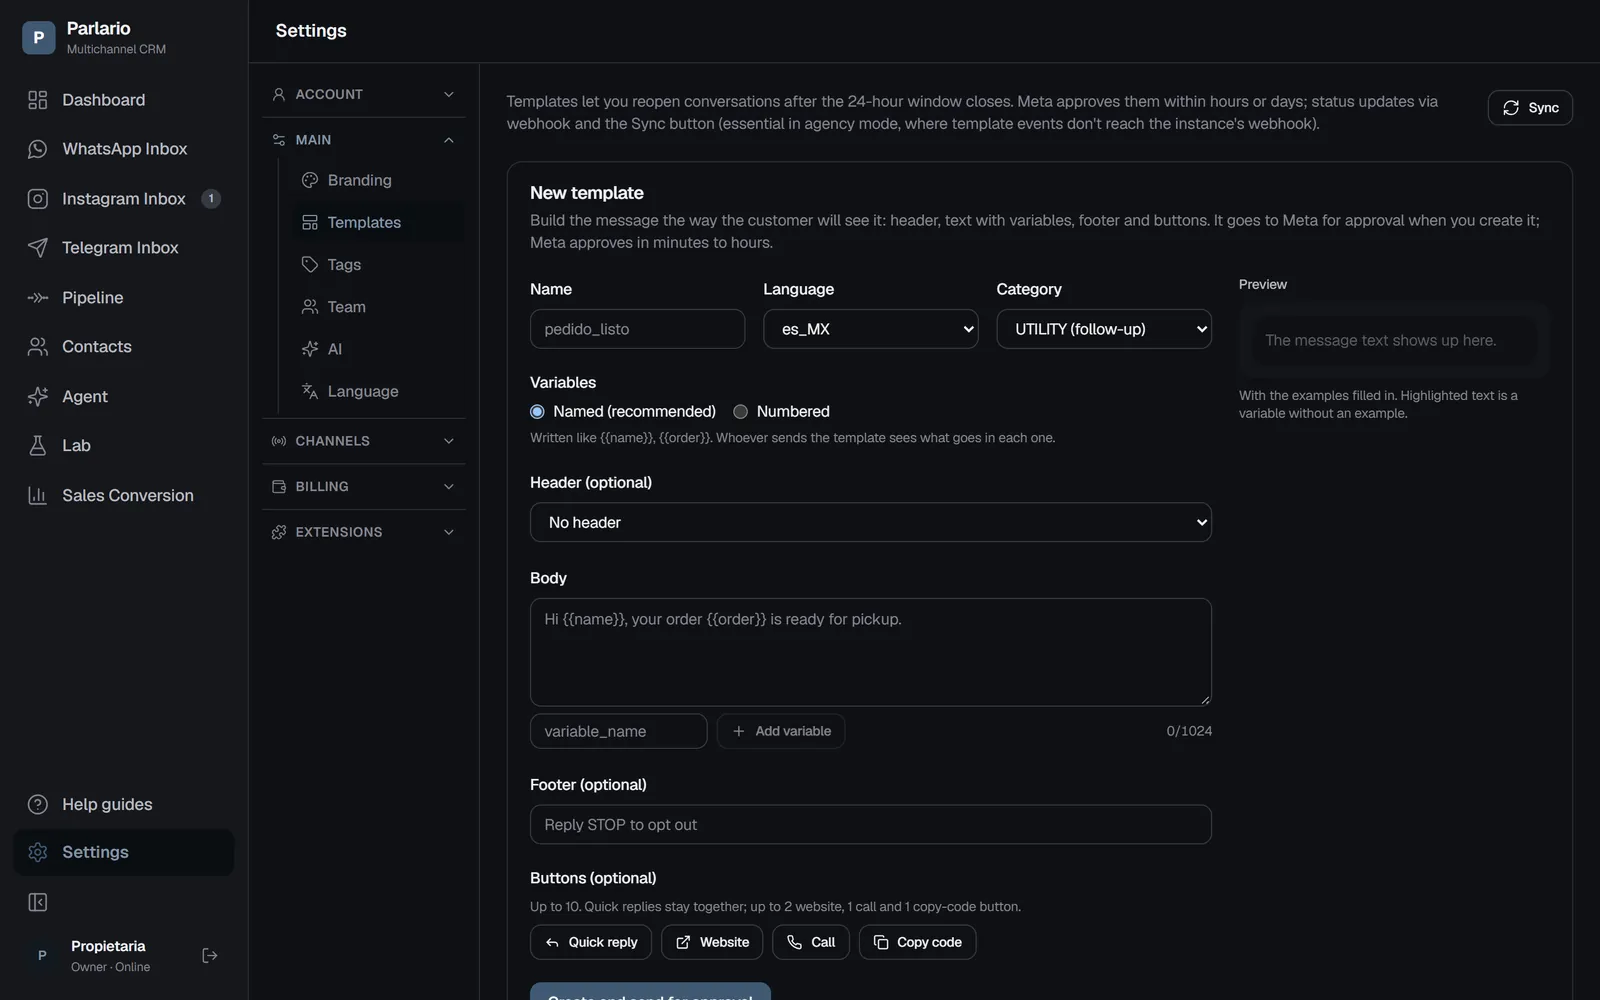This screenshot has height=1000, width=1600.
Task: Collapse the MAIN settings section
Action: [x=364, y=140]
